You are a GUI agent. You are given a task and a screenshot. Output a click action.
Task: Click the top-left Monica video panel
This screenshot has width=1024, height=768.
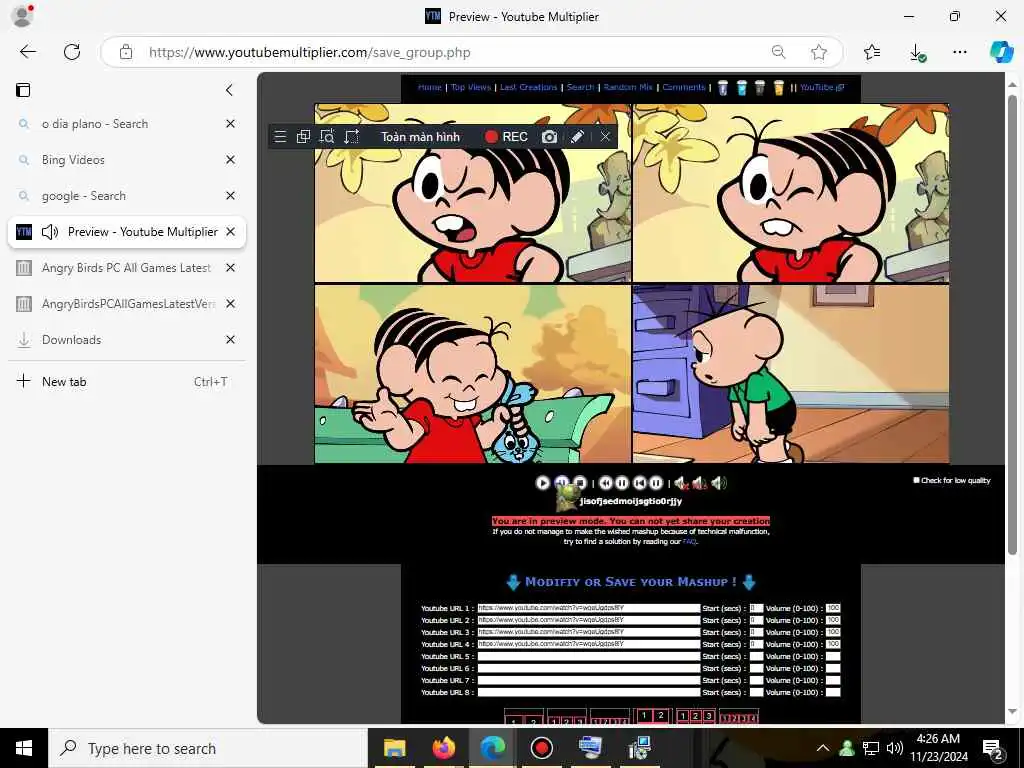pos(473,193)
